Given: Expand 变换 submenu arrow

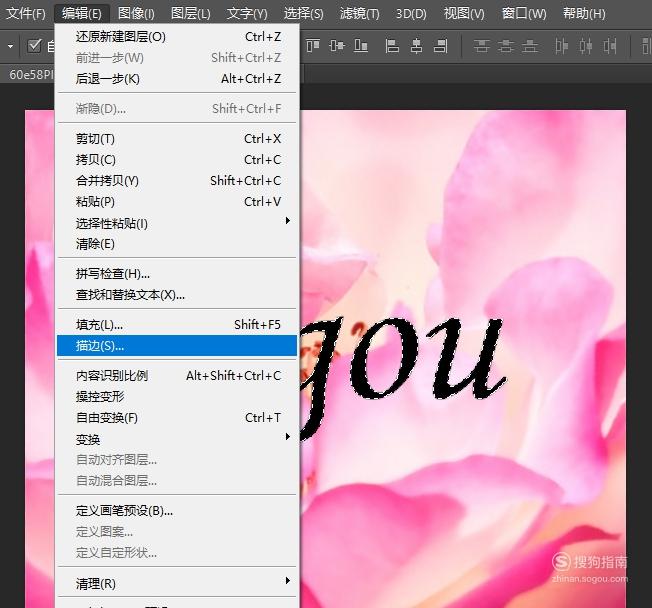Looking at the screenshot, I should coord(287,437).
